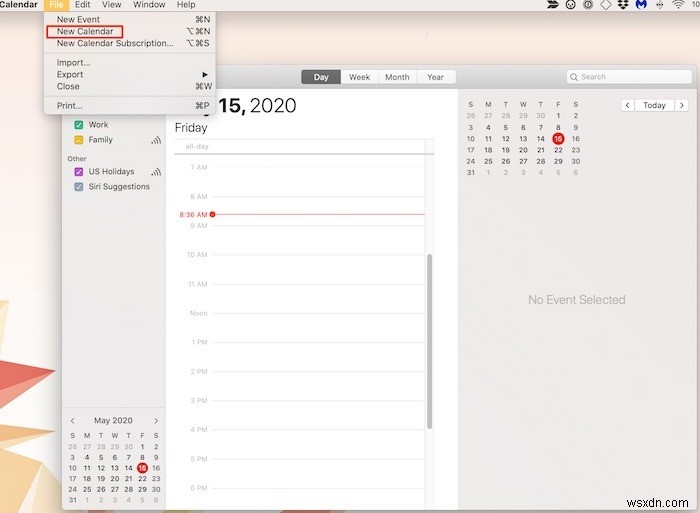The image size is (700, 513).
Task: Go to next day with right arrow beside Today
Action: 681,105
